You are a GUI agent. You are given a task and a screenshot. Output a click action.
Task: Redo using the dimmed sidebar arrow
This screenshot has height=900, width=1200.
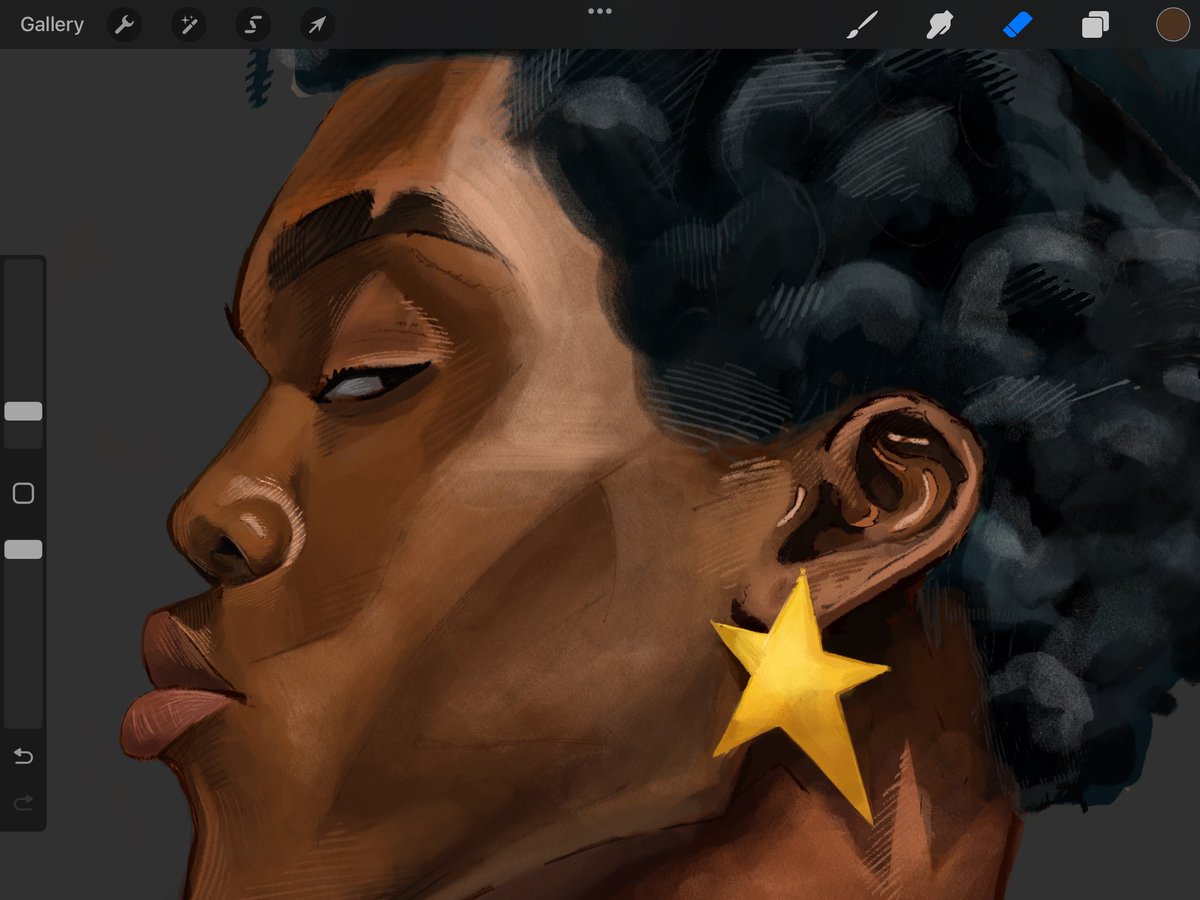point(23,802)
